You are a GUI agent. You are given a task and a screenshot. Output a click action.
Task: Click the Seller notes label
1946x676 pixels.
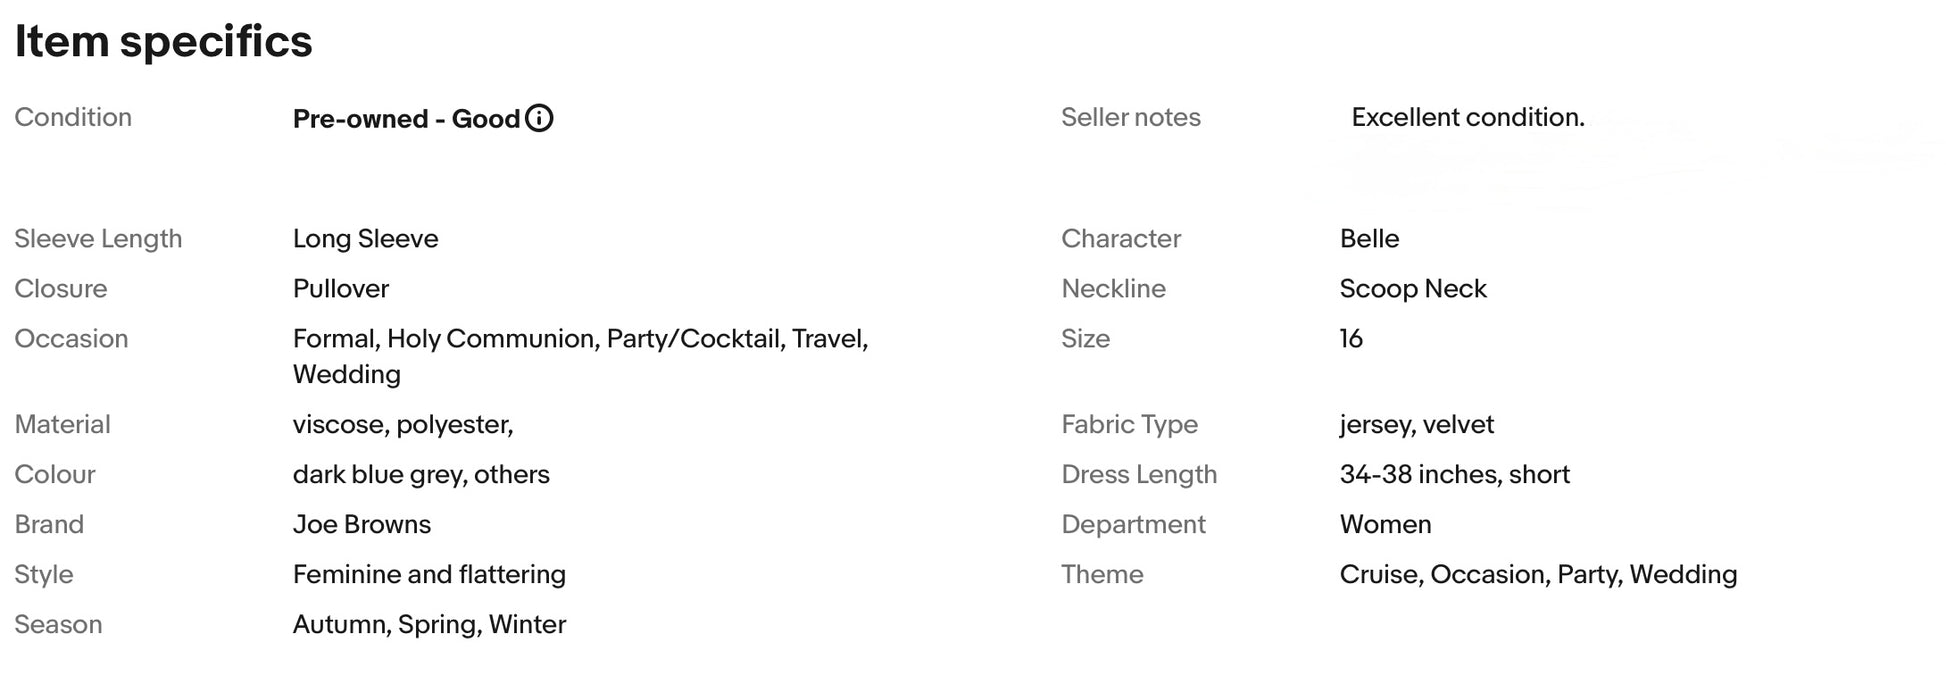pos(1130,117)
